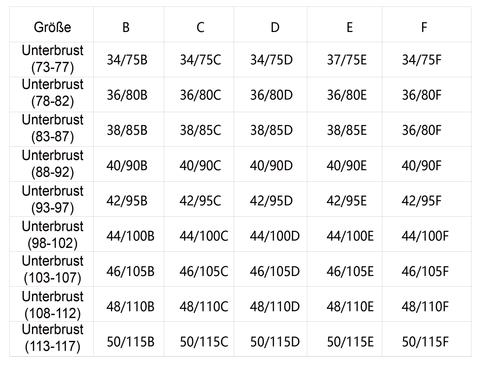This screenshot has height=375, width=480.
Task: Click the Größe header cell
Action: click(x=52, y=27)
